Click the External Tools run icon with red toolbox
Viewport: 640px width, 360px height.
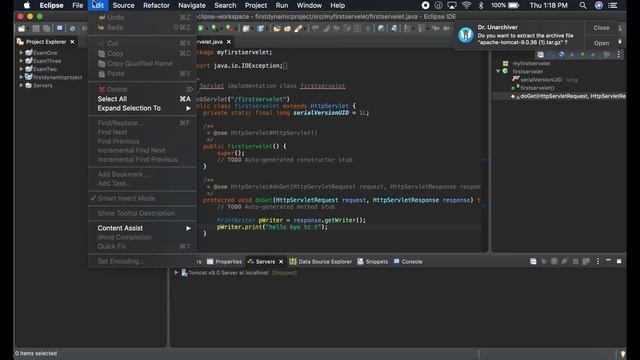click(230, 29)
